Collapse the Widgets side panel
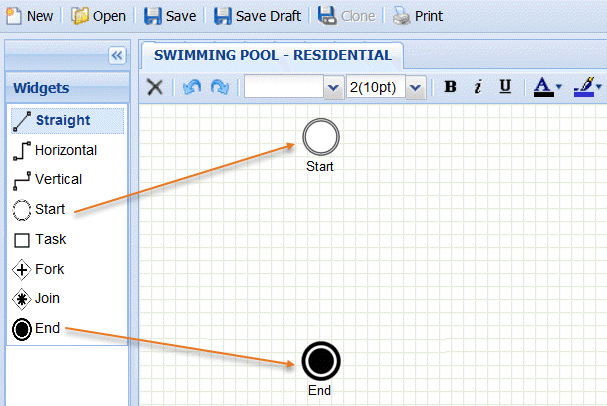Viewport: 607px width, 406px height. click(x=116, y=56)
